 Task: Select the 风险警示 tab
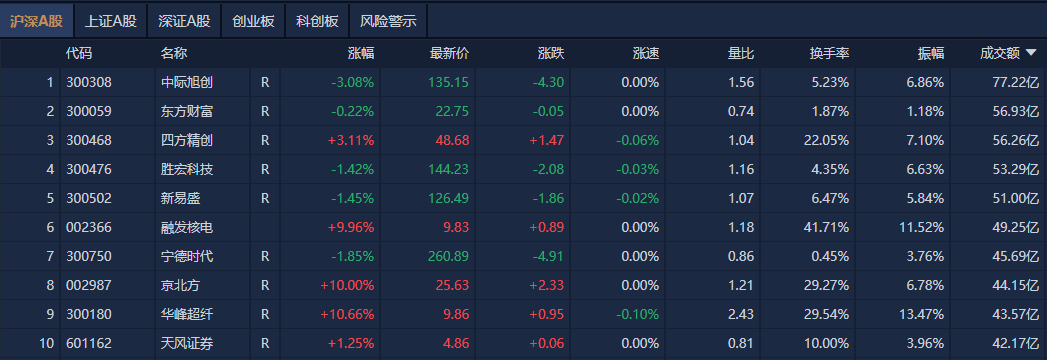388,21
